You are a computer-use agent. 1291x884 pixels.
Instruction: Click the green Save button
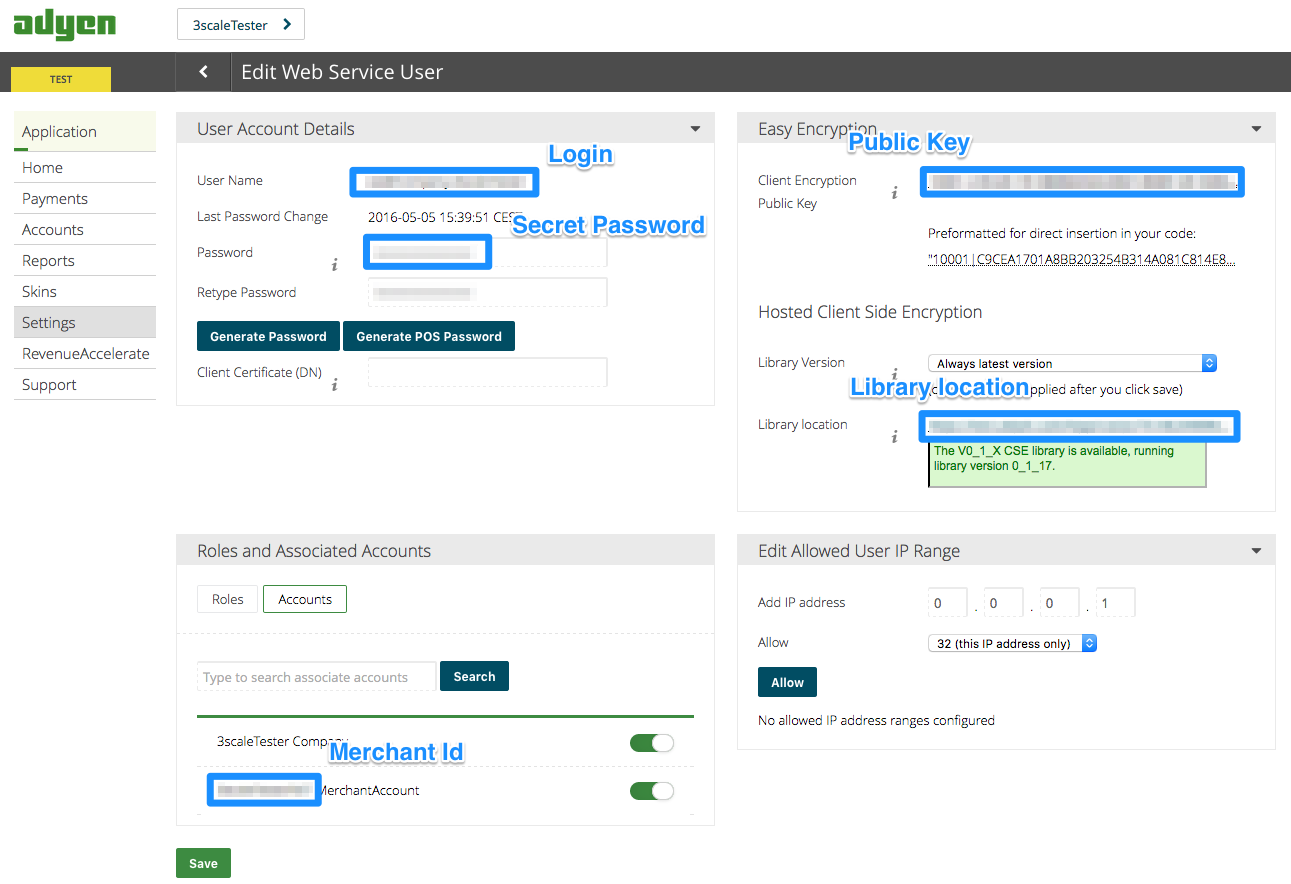coord(203,863)
